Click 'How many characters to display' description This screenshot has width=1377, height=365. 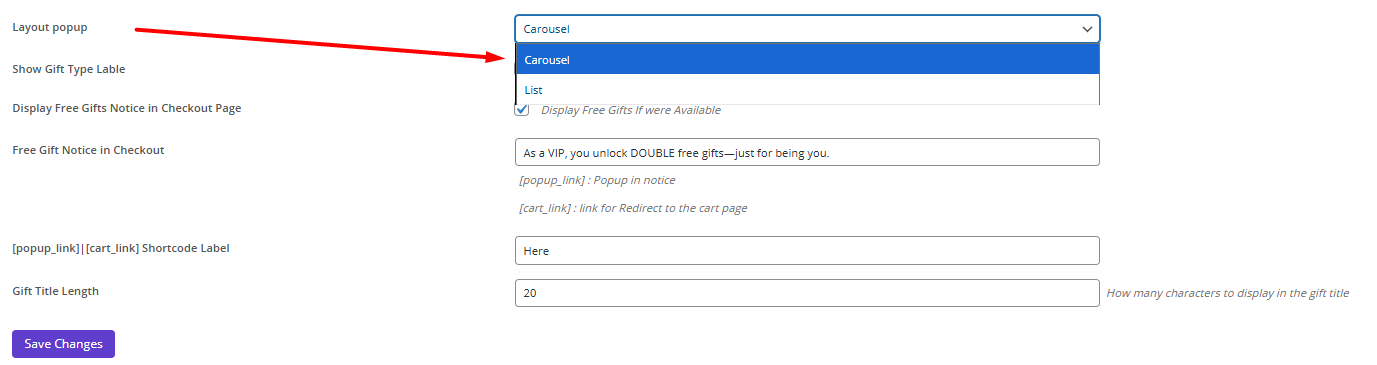coord(1228,294)
